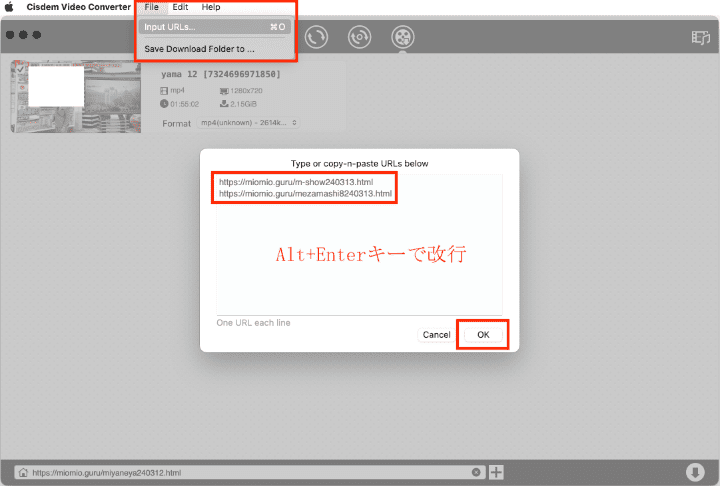Open the Format dropdown mp4(unknown)

click(x=248, y=123)
